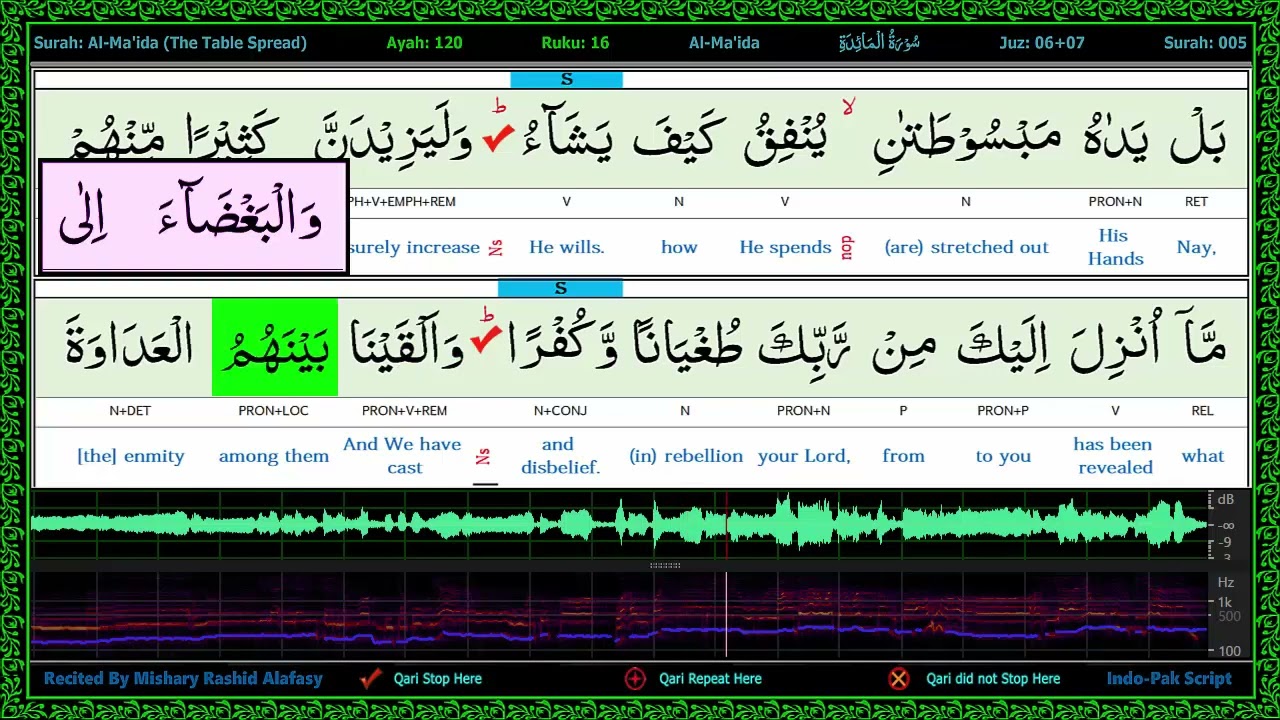
Task: Click the 'Qari did not Stop Here' text
Action: [993, 679]
